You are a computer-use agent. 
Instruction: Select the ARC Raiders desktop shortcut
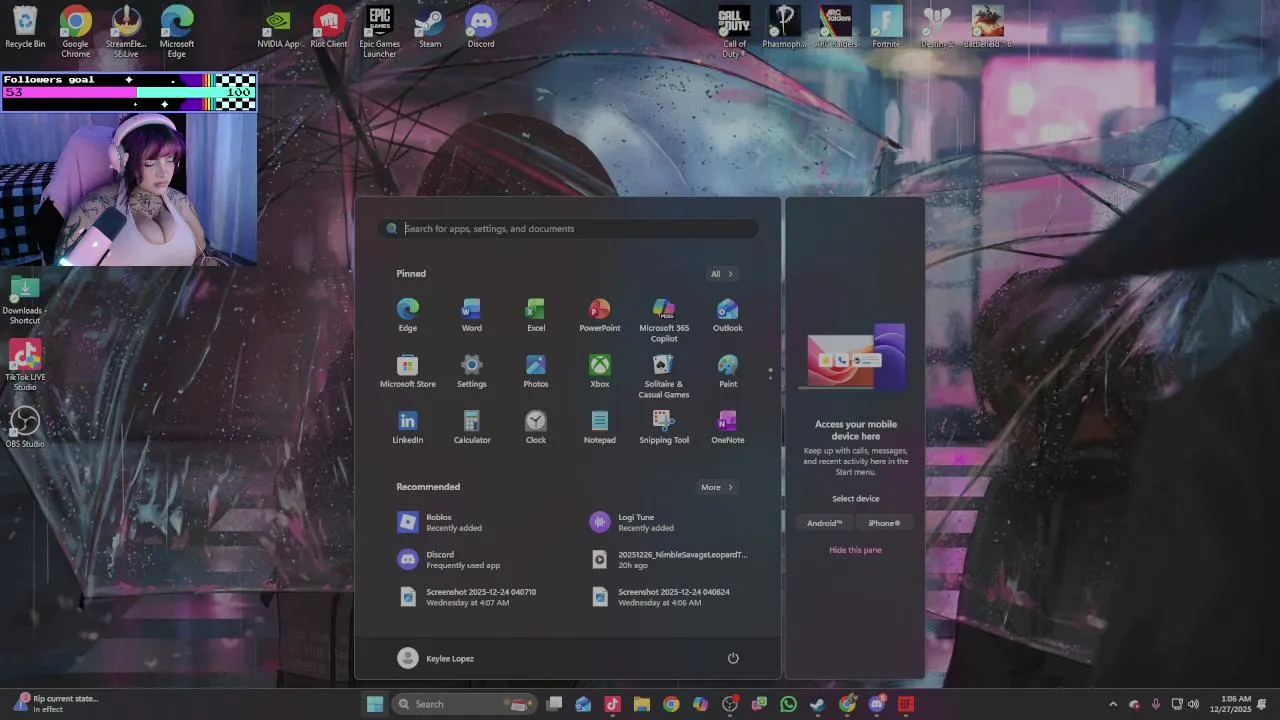(x=835, y=27)
